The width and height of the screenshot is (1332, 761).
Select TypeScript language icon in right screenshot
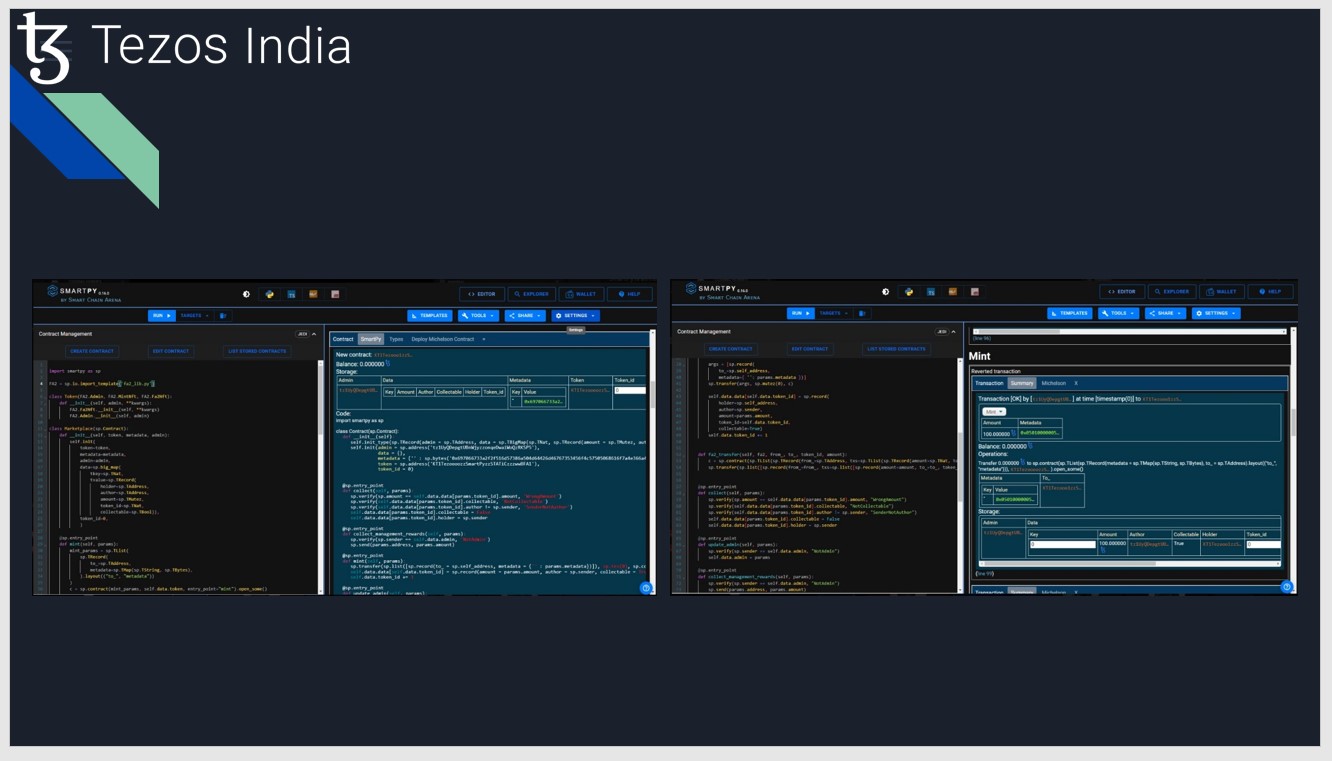coord(930,292)
